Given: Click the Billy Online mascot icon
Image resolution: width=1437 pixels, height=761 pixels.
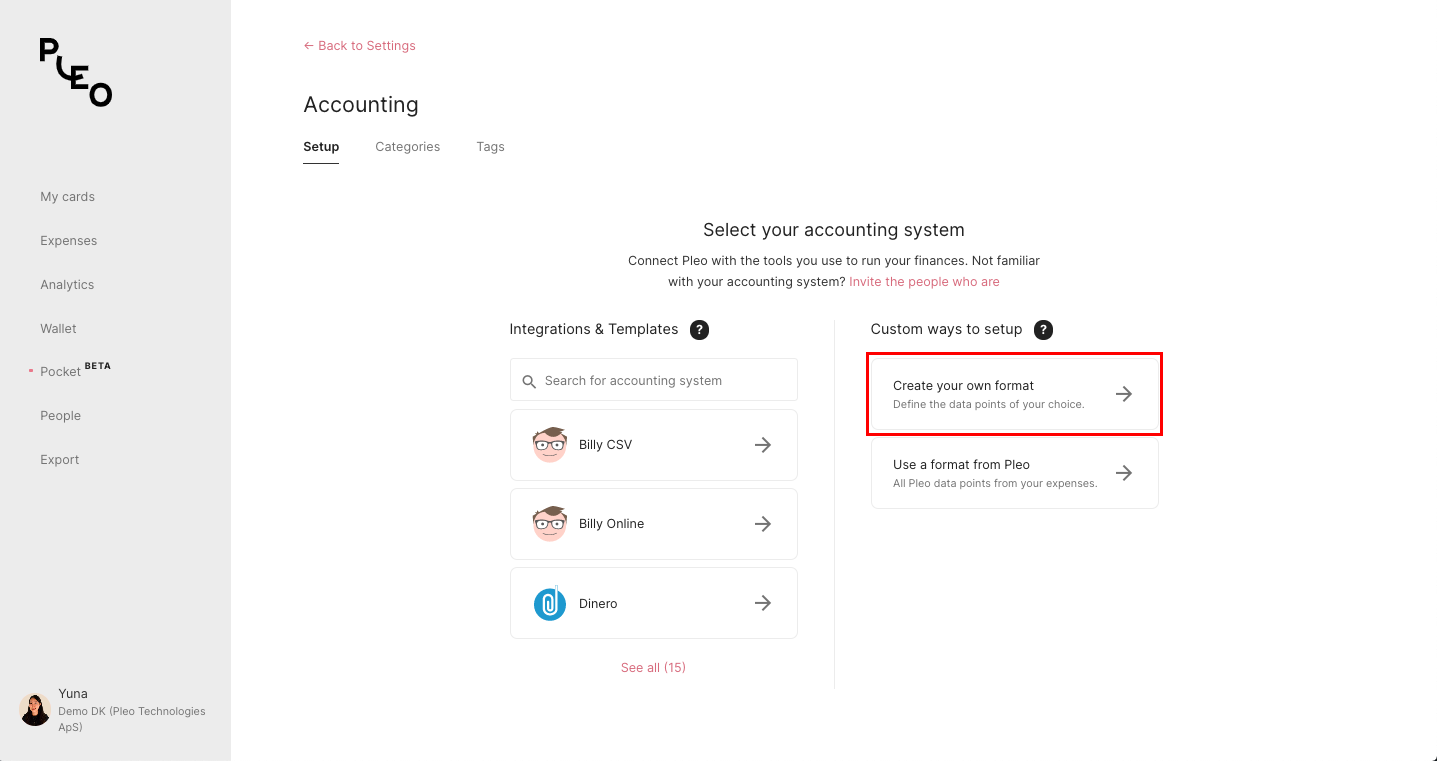Looking at the screenshot, I should [x=550, y=524].
